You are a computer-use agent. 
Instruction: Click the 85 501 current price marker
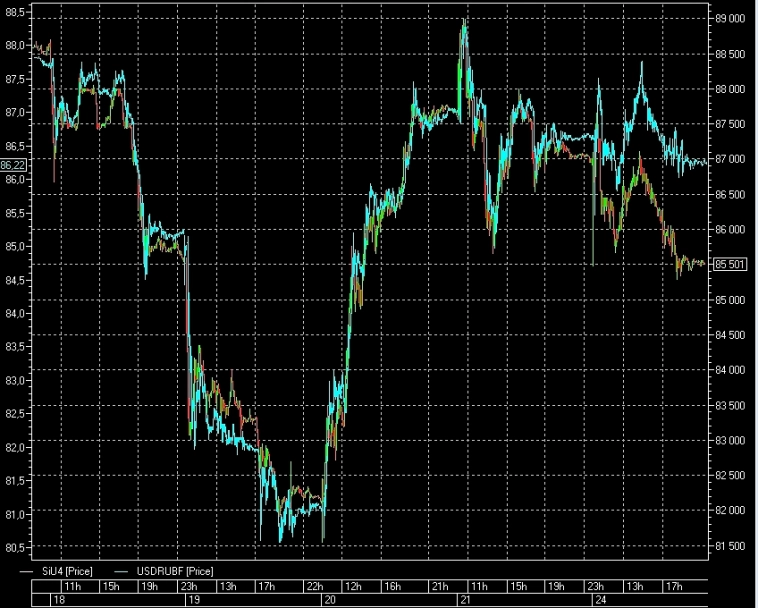(730, 264)
